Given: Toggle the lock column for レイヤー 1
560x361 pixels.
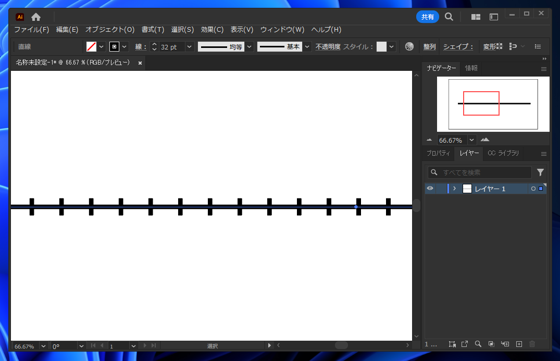Looking at the screenshot, I should [x=441, y=189].
